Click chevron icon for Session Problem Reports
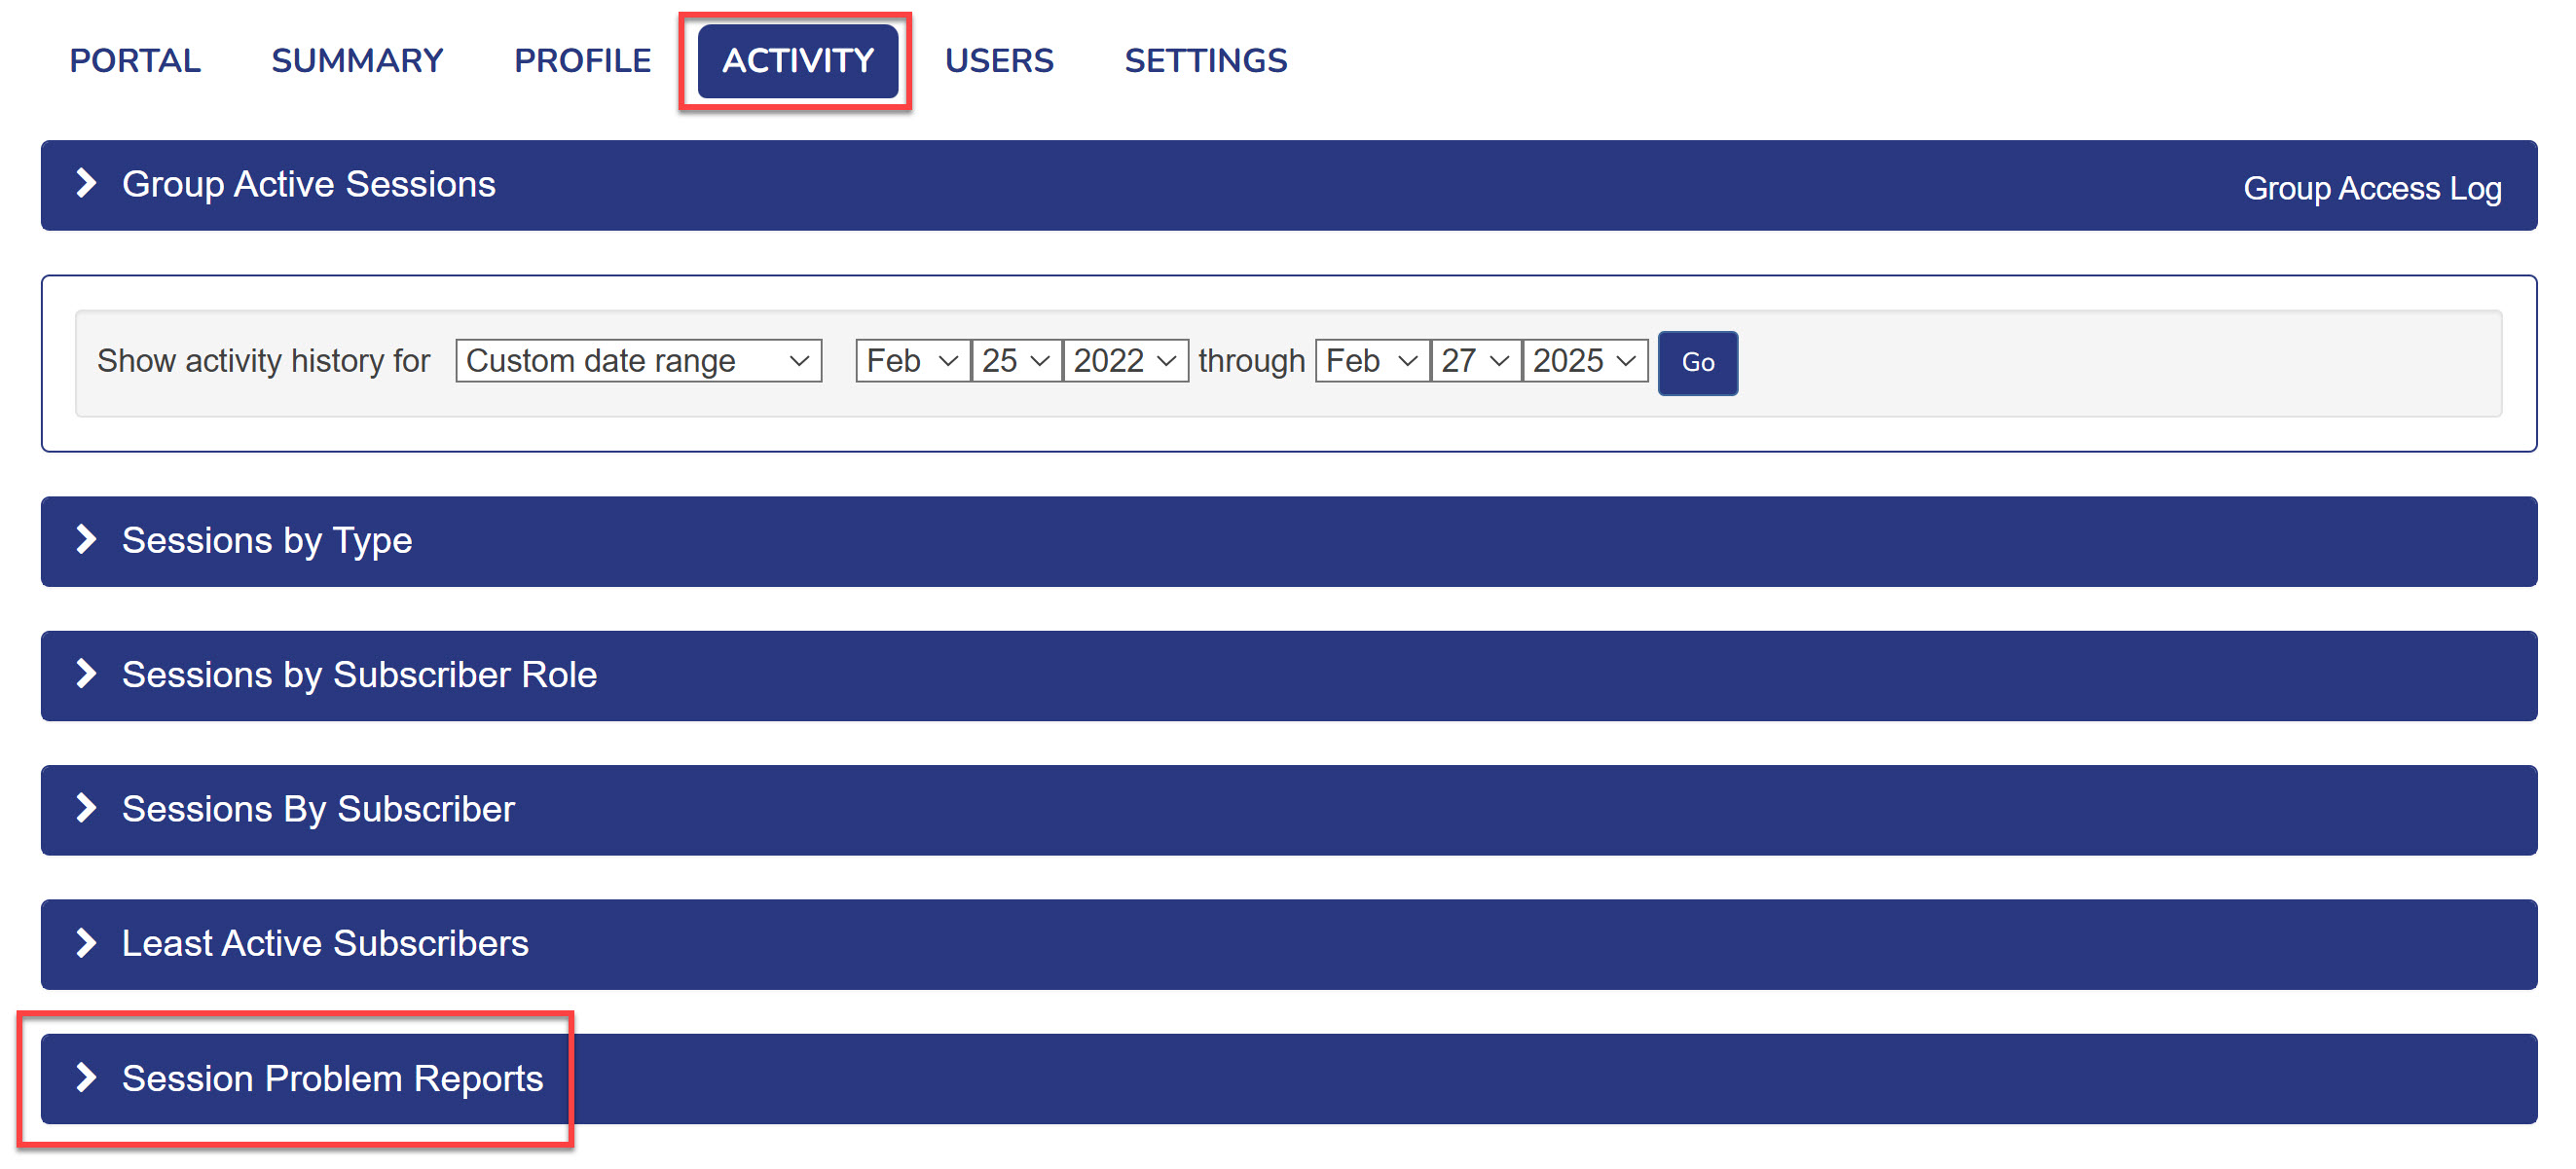The width and height of the screenshot is (2576, 1169). [86, 1078]
